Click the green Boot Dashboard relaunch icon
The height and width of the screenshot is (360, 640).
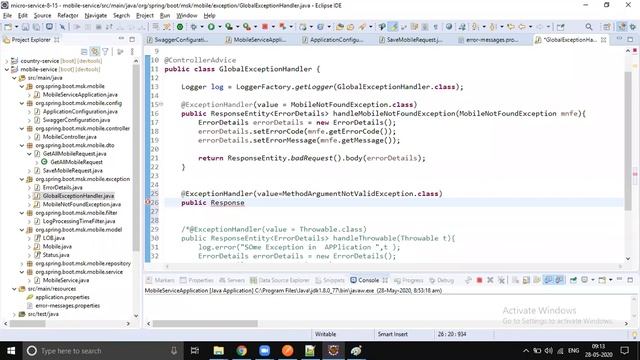180,27
